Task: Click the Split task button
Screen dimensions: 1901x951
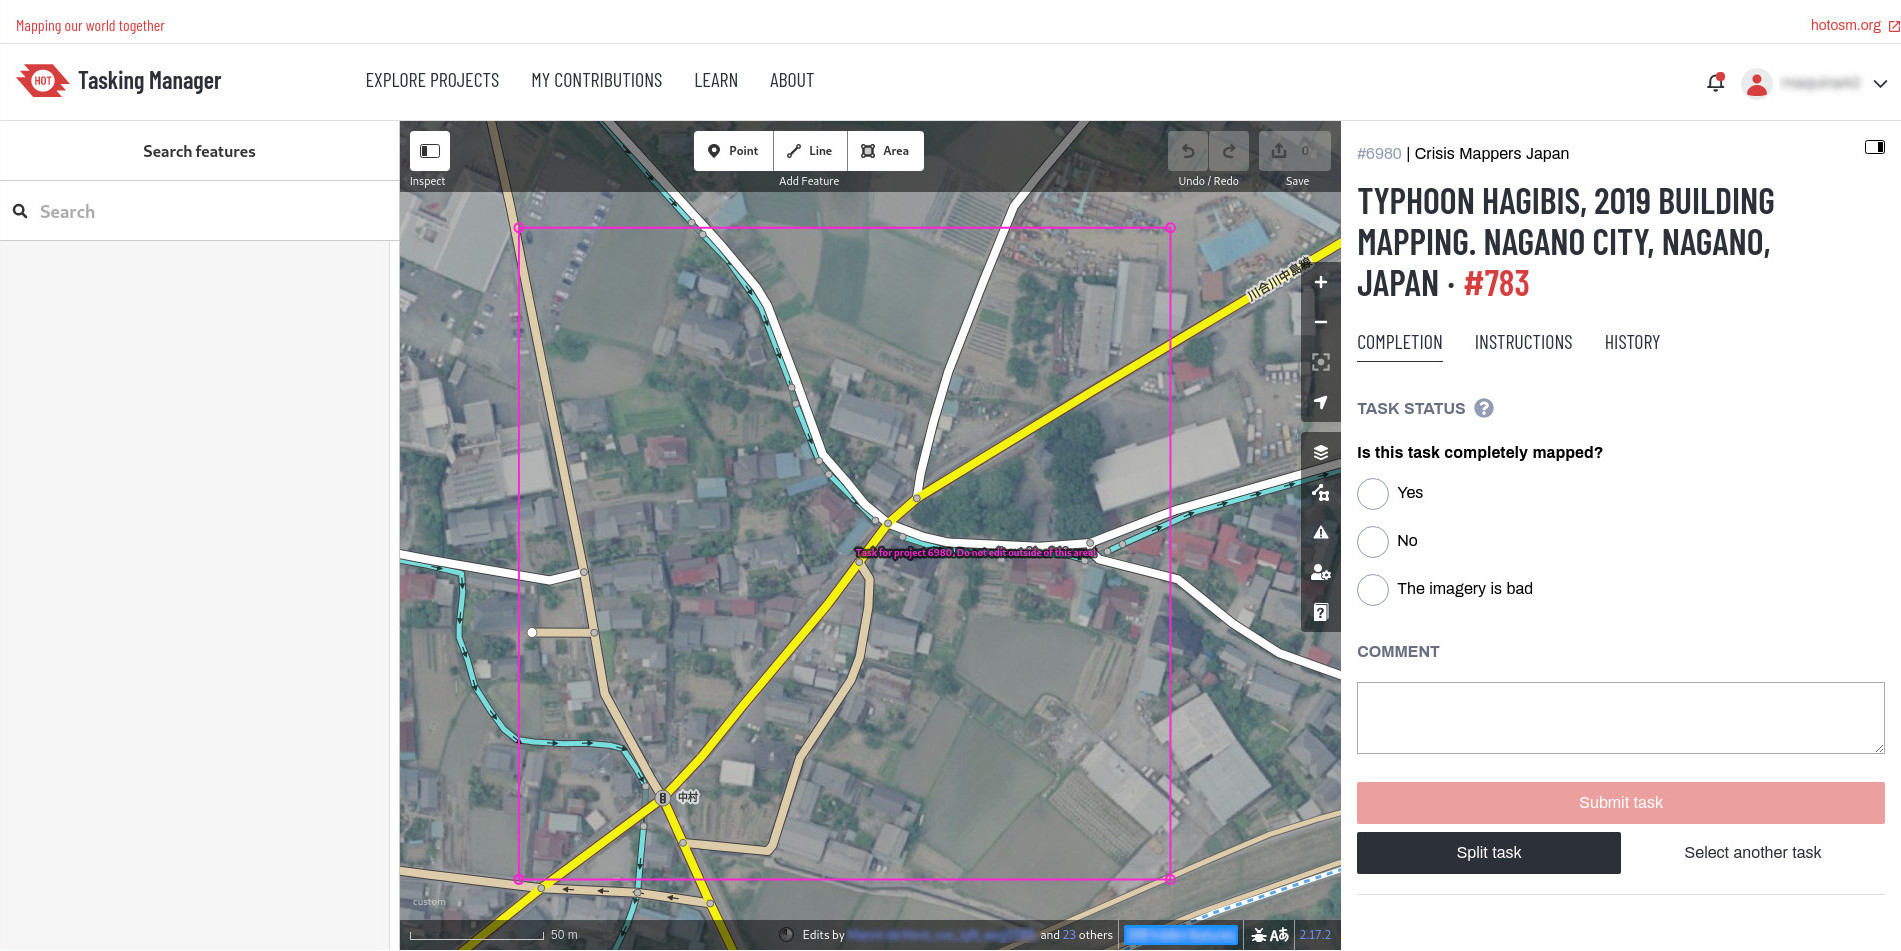Action: click(1488, 852)
